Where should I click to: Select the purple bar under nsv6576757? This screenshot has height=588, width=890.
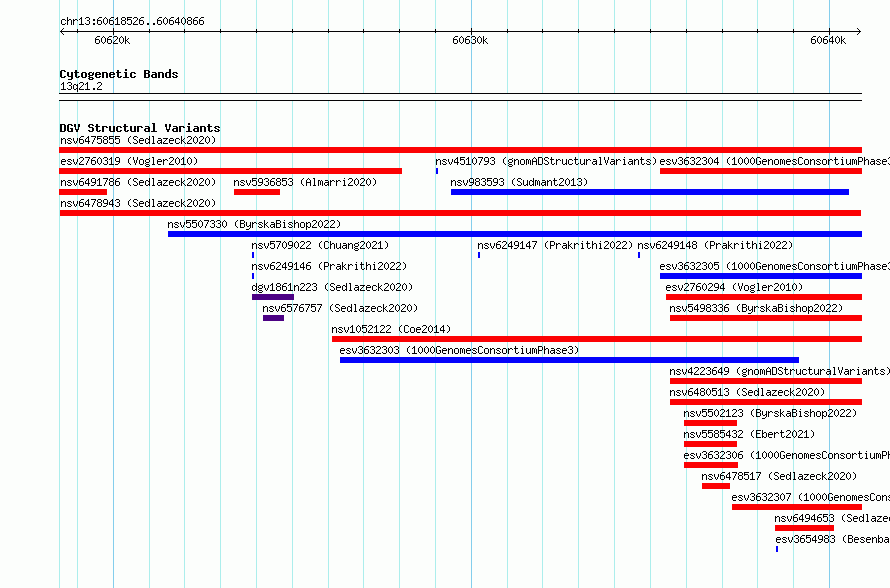pyautogui.click(x=274, y=318)
